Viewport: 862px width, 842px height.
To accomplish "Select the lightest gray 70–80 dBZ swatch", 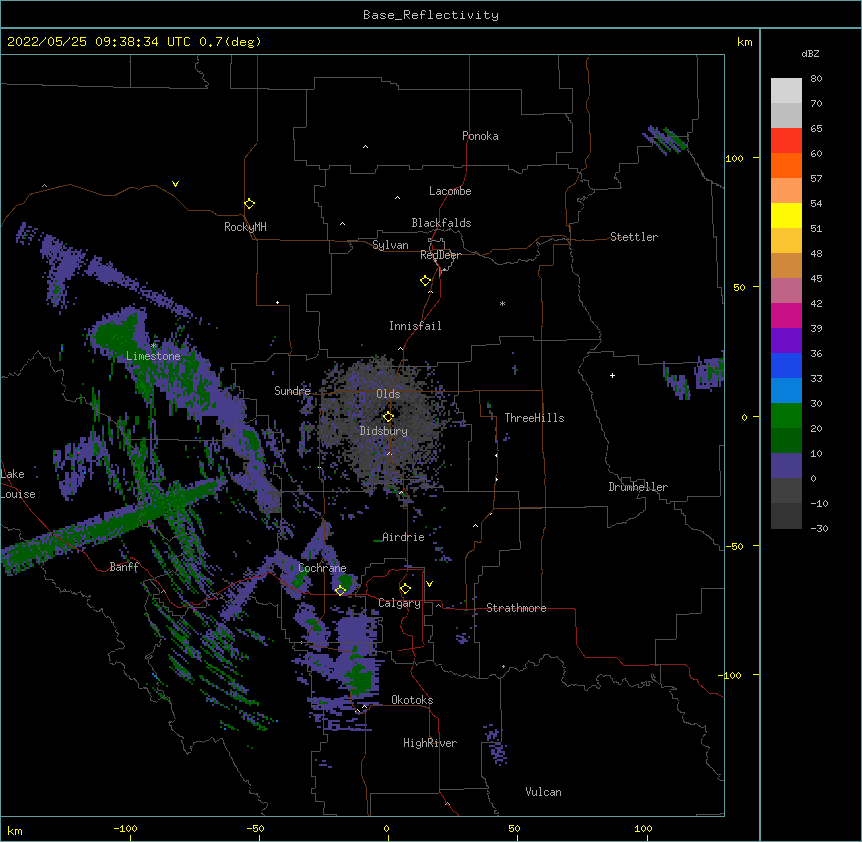I will pyautogui.click(x=786, y=90).
